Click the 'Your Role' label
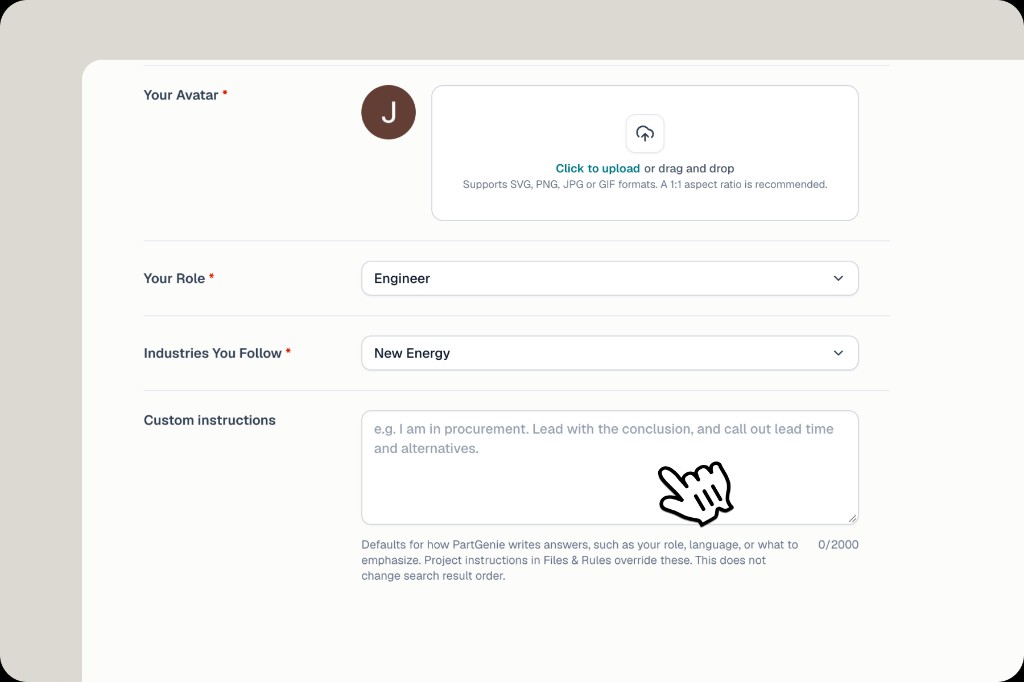 (x=174, y=278)
